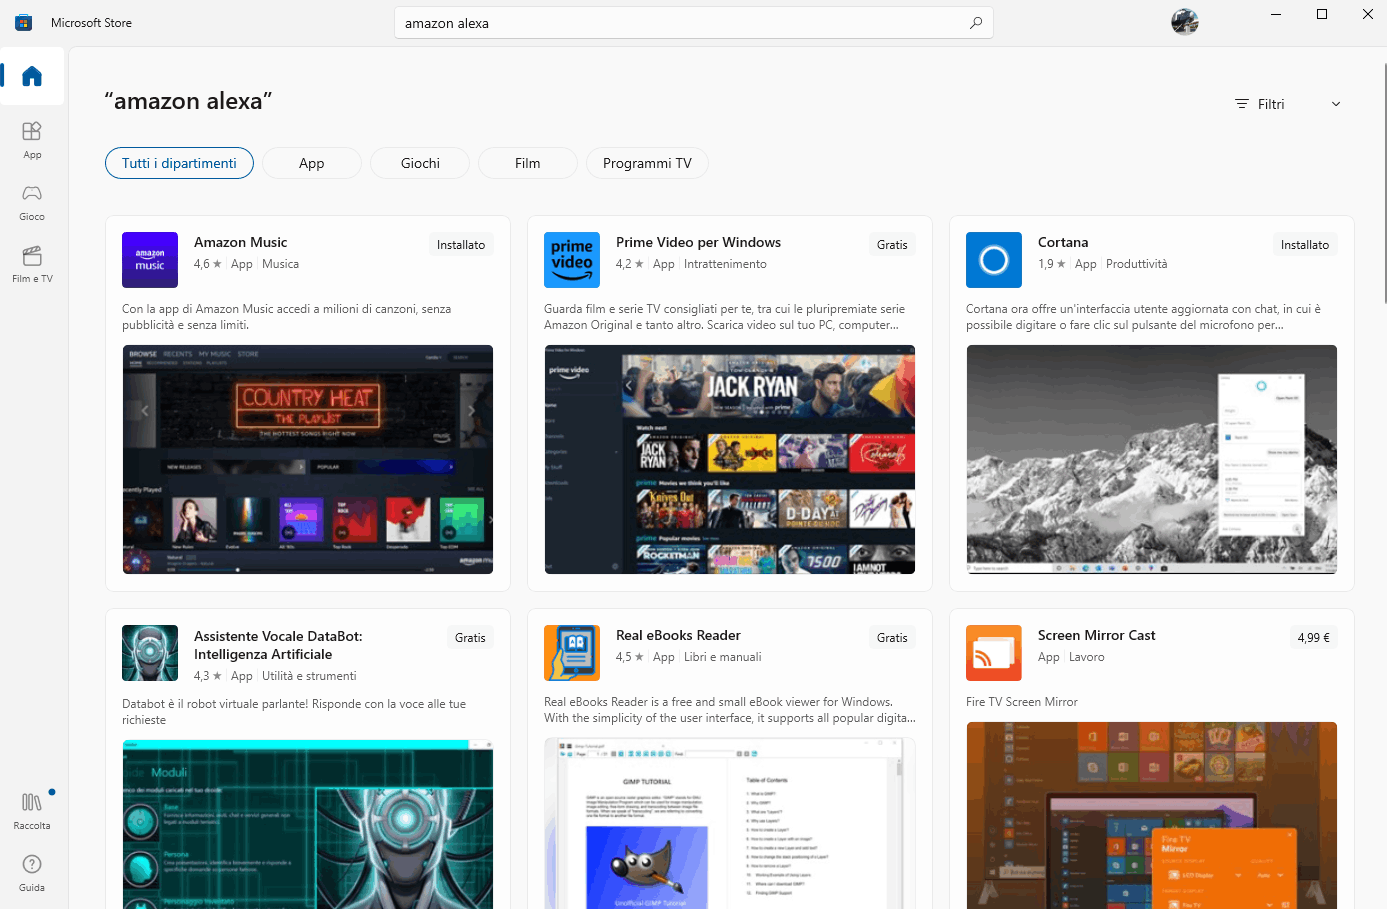Open the Gioco section in sidebar
This screenshot has width=1387, height=909.
[x=32, y=202]
